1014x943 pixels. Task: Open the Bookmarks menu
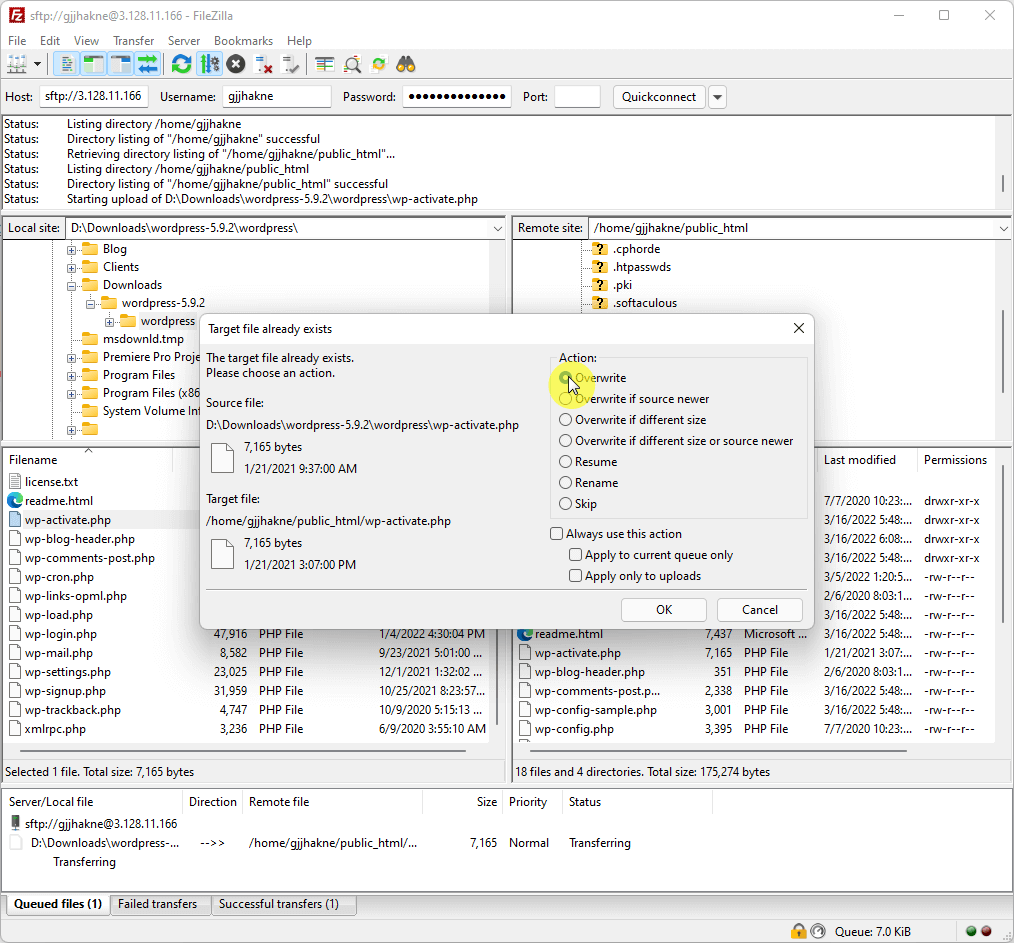(243, 41)
